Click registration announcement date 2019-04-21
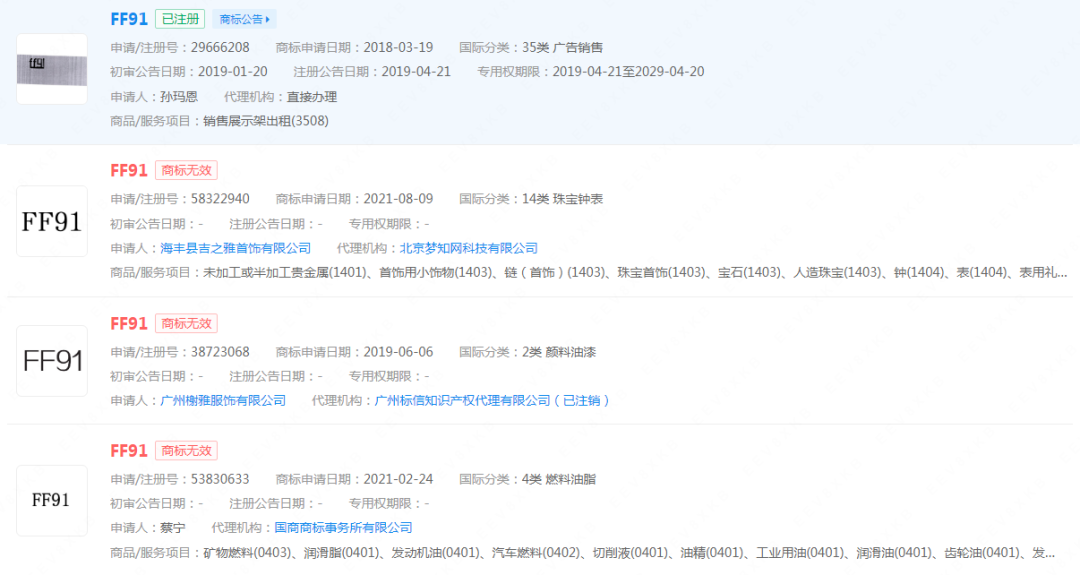Screen dimensions: 1080x575 click(x=416, y=72)
